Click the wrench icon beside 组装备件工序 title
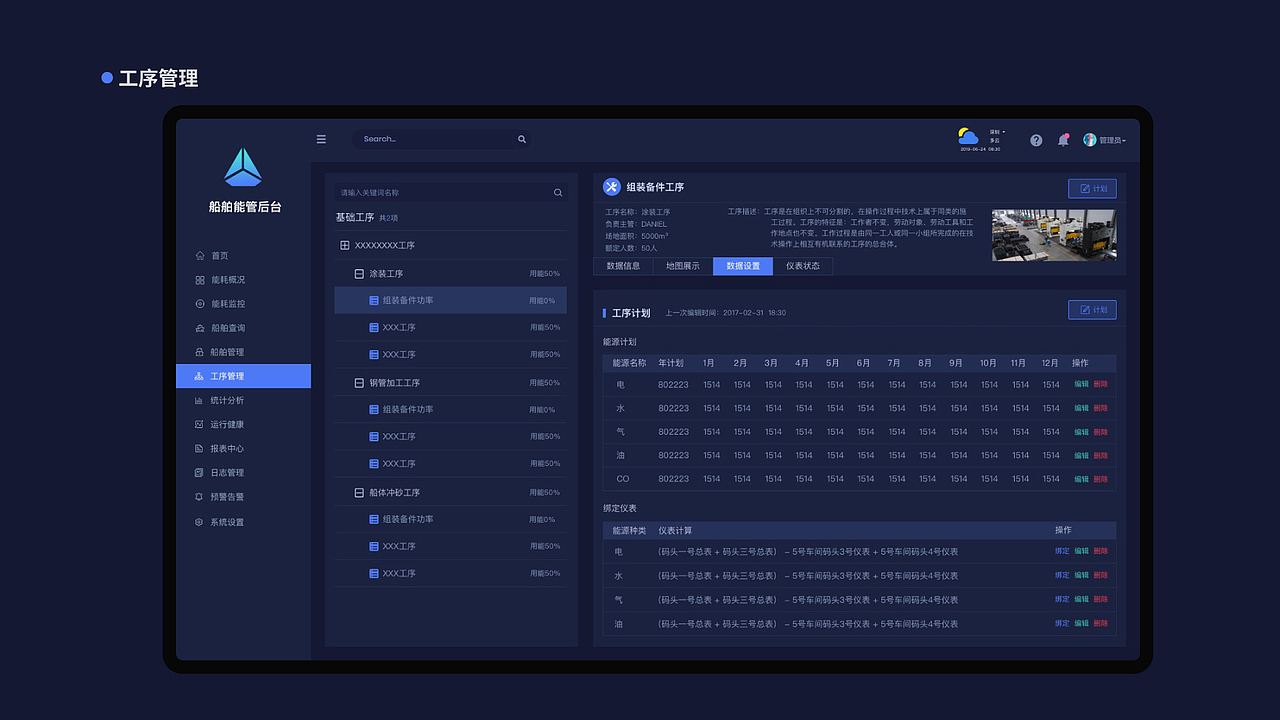The image size is (1280, 720). (612, 187)
